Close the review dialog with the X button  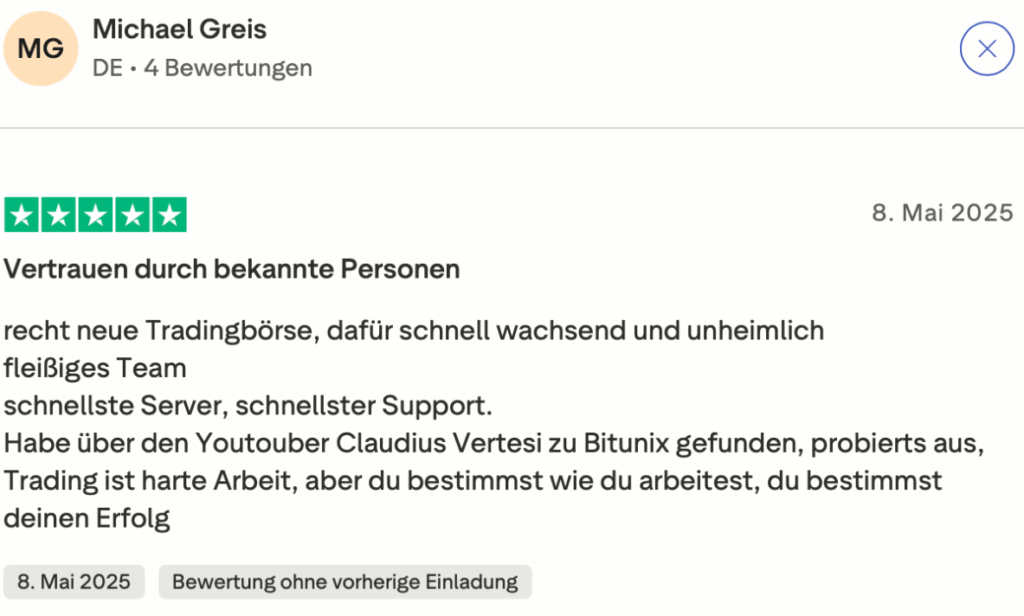pos(987,48)
